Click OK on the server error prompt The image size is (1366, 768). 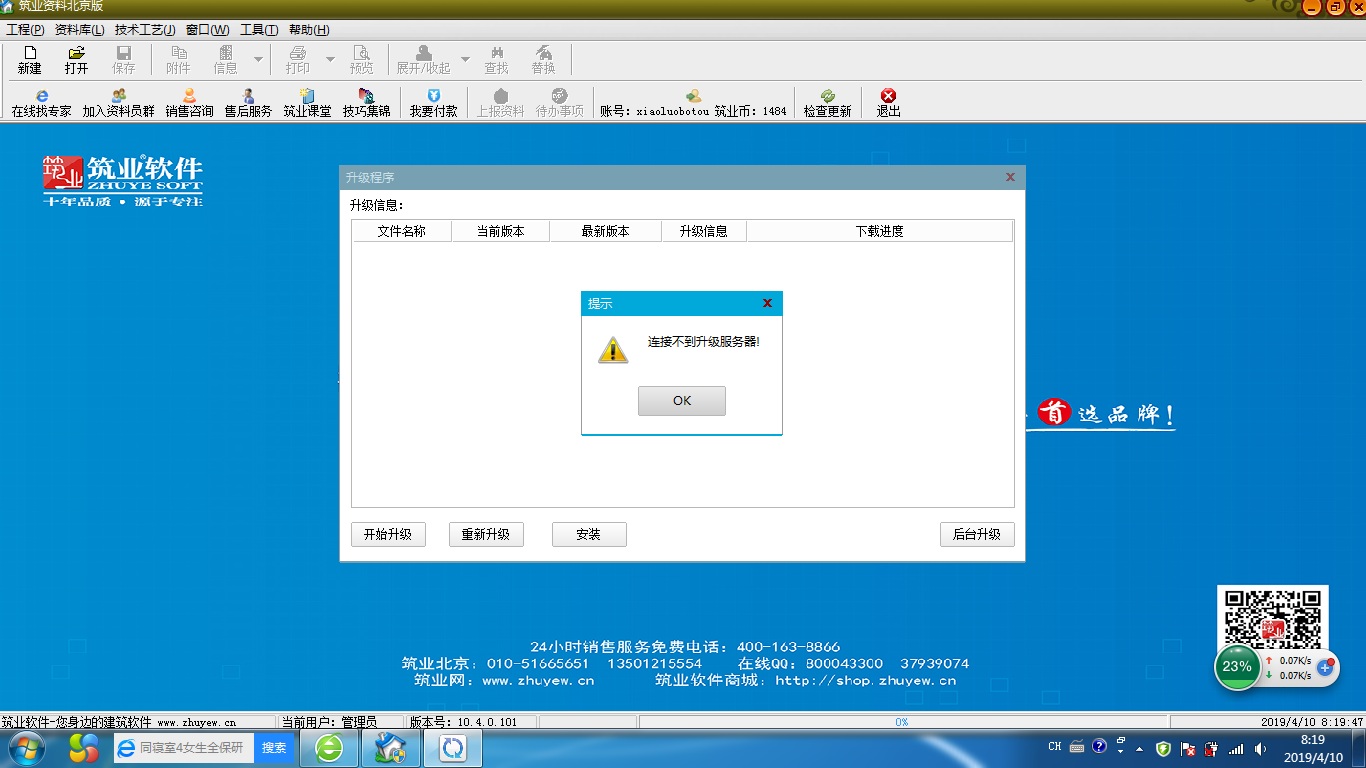pos(681,400)
